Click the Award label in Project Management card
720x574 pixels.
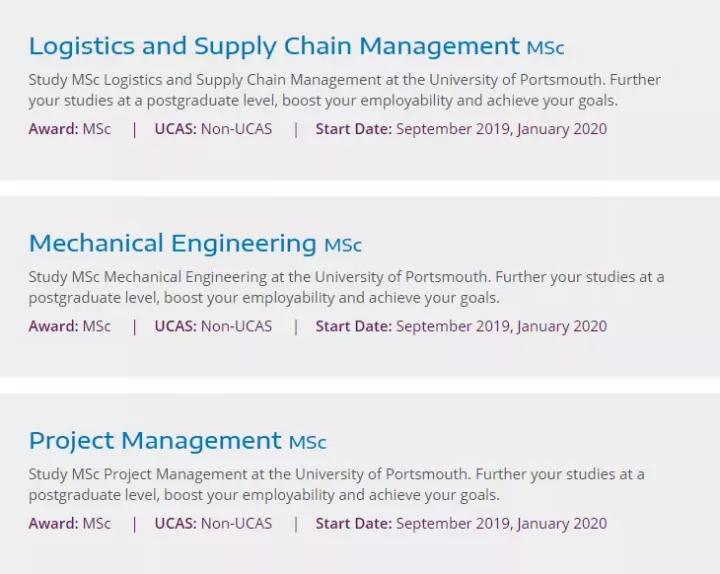click(x=53, y=523)
